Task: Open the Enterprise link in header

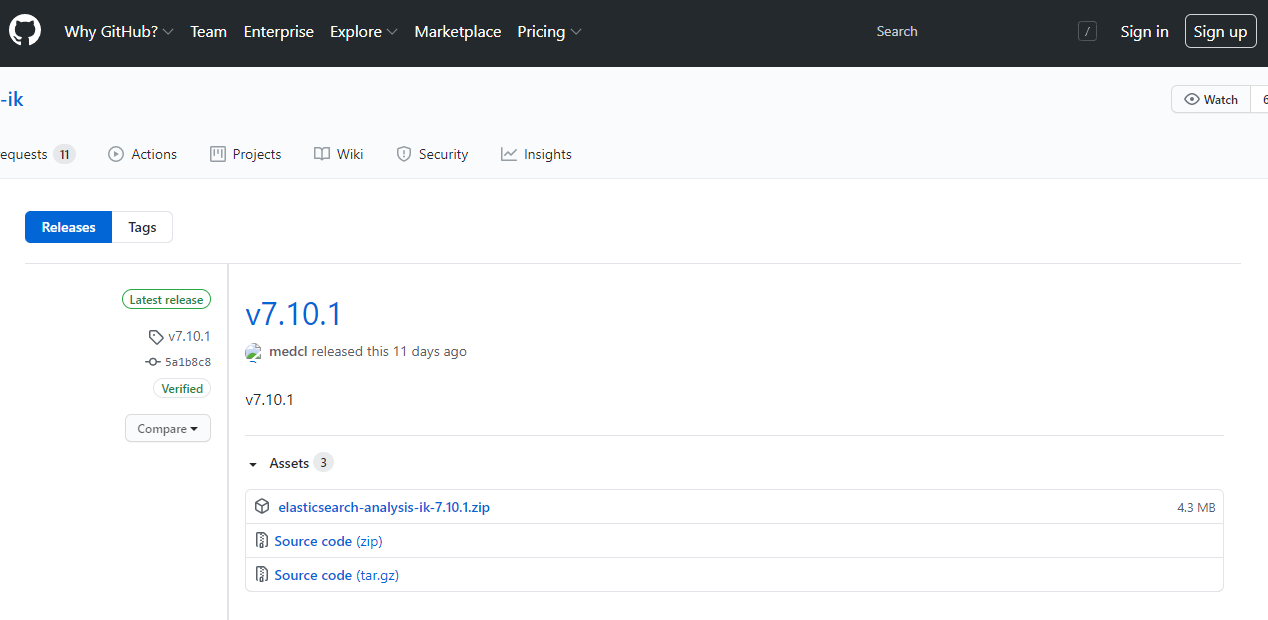Action: coord(279,32)
